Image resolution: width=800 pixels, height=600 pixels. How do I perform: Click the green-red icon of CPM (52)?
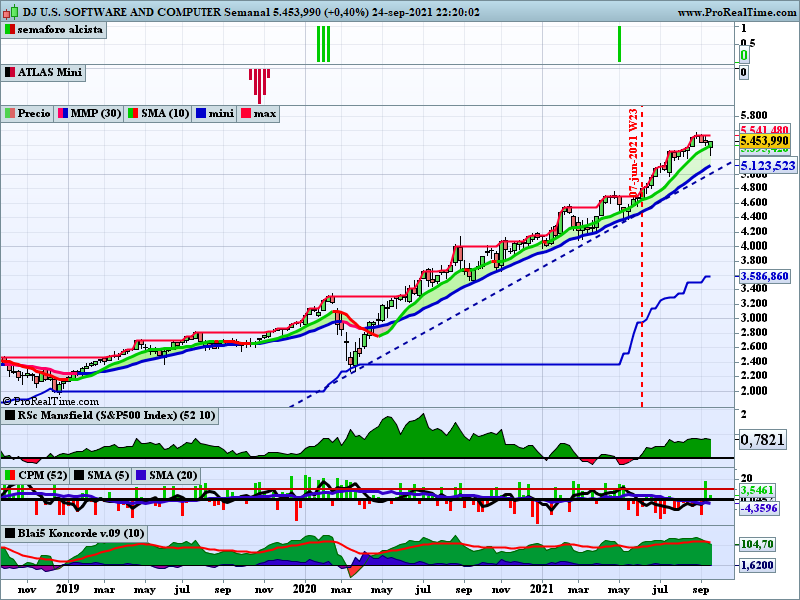[10, 476]
